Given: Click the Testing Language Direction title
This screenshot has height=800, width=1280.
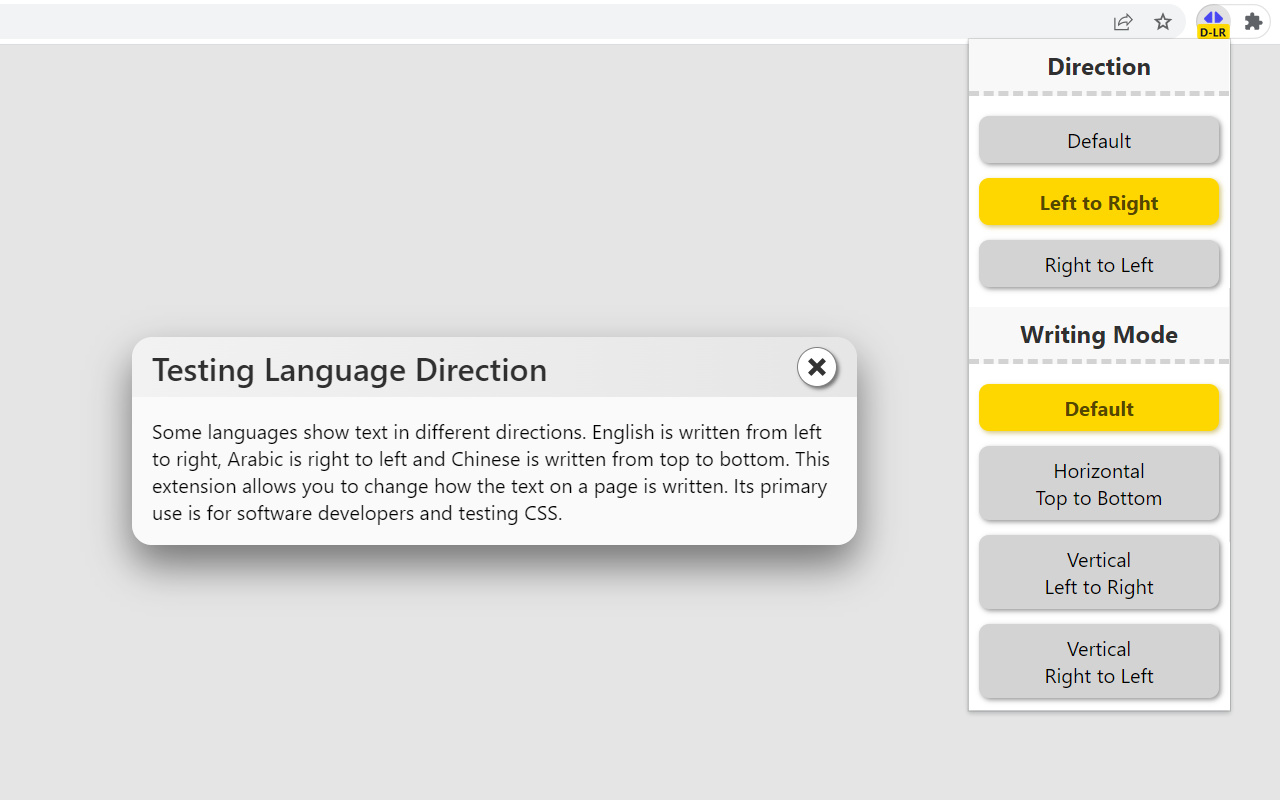Looking at the screenshot, I should coord(350,370).
